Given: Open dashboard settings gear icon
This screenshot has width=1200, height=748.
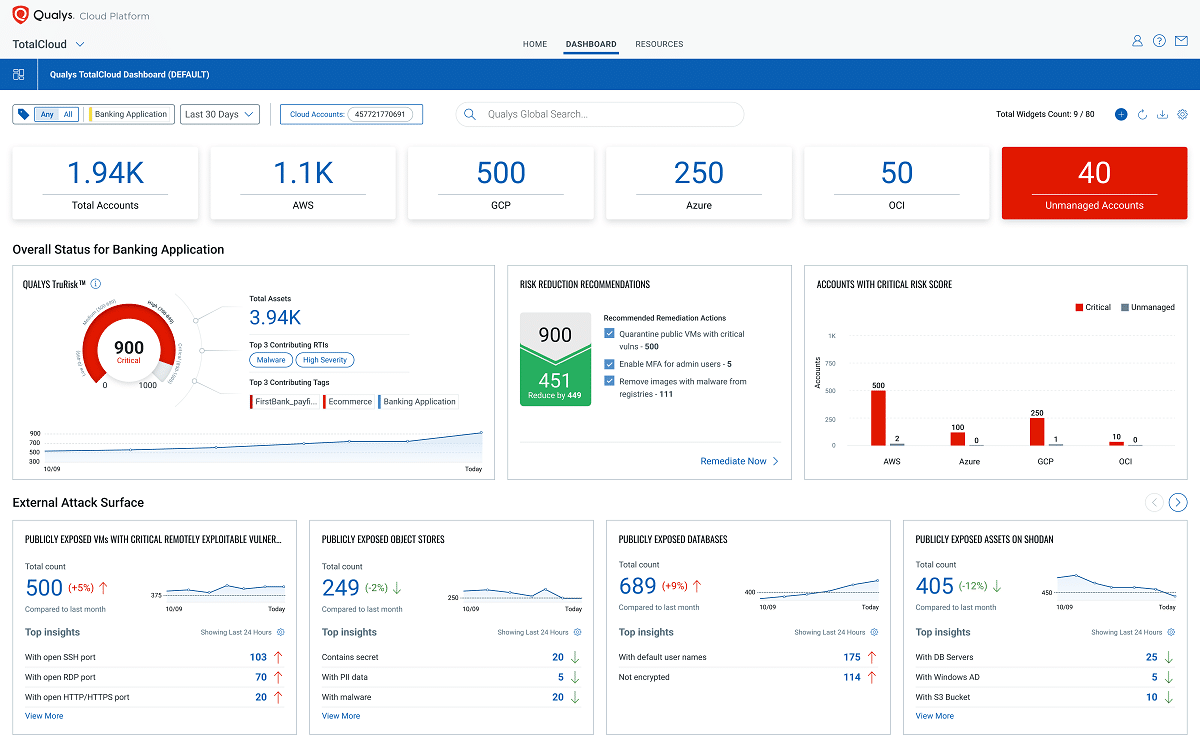Looking at the screenshot, I should (1182, 114).
